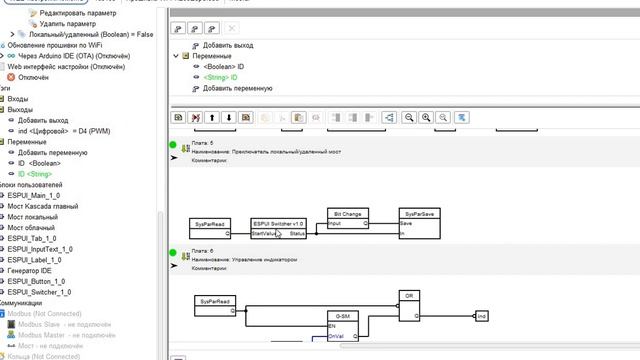
Task: Select user block Мост облачный
Action: point(31,228)
